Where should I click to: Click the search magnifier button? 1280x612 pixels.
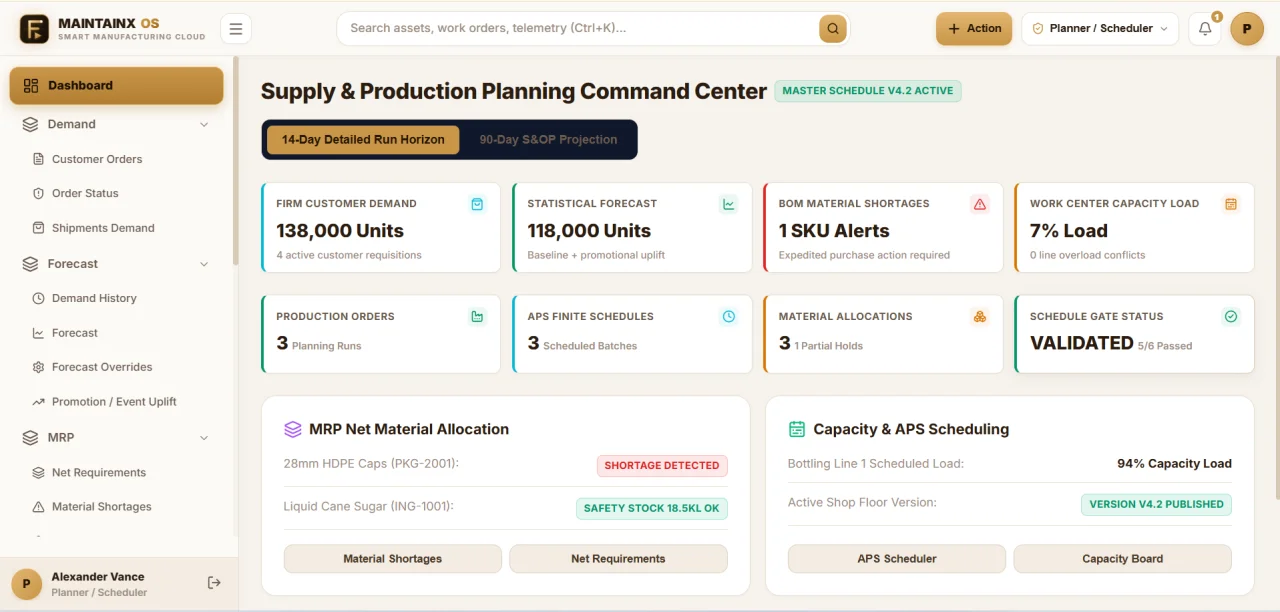(x=832, y=29)
